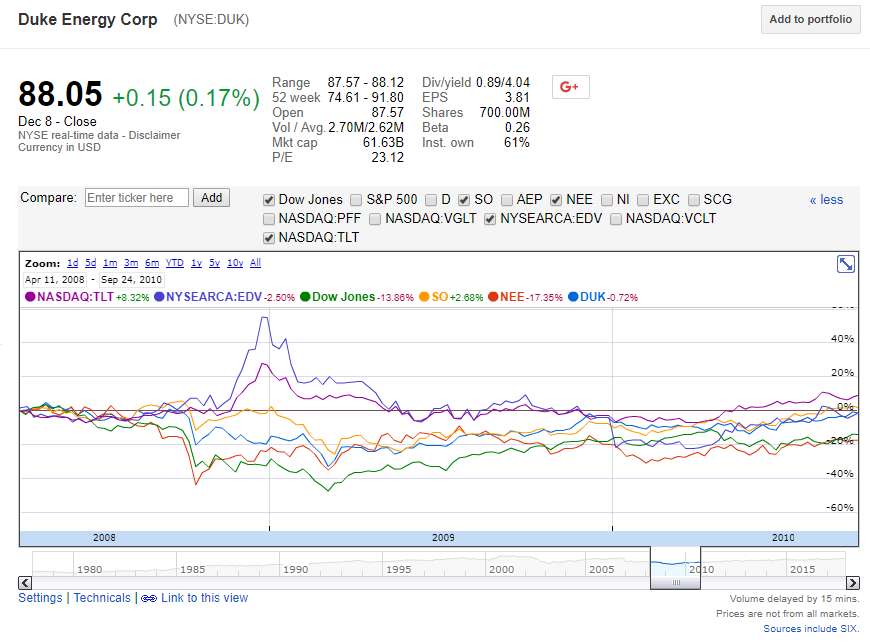Set chart zoom to 5y
This screenshot has height=644, width=870.
[x=214, y=263]
